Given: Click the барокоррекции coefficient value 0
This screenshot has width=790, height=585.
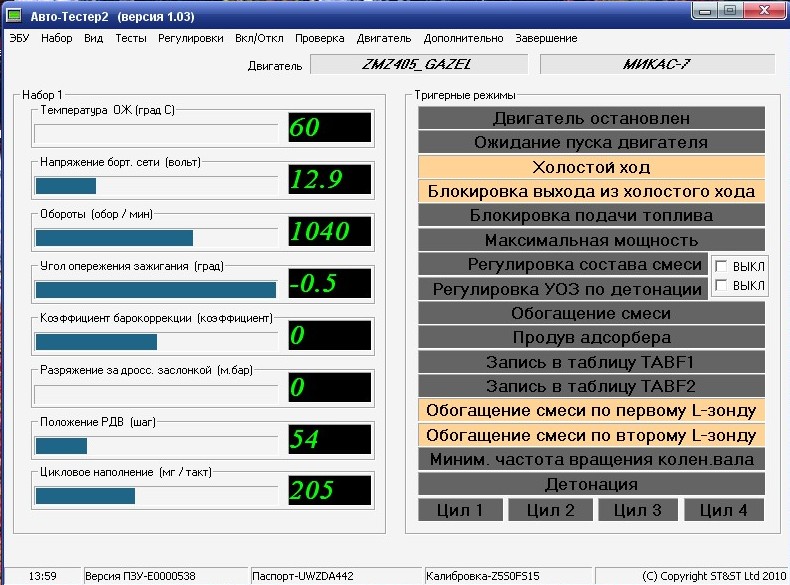Looking at the screenshot, I should (x=330, y=335).
